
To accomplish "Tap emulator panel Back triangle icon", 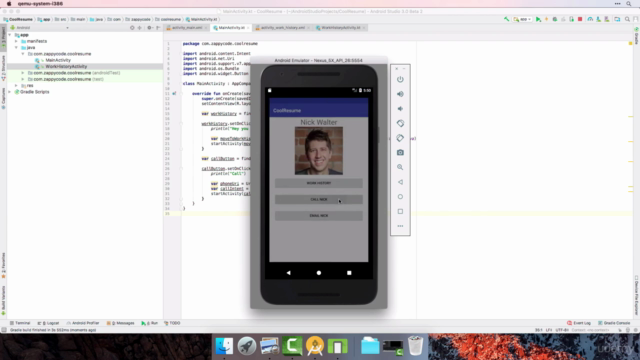I will click(x=400, y=182).
